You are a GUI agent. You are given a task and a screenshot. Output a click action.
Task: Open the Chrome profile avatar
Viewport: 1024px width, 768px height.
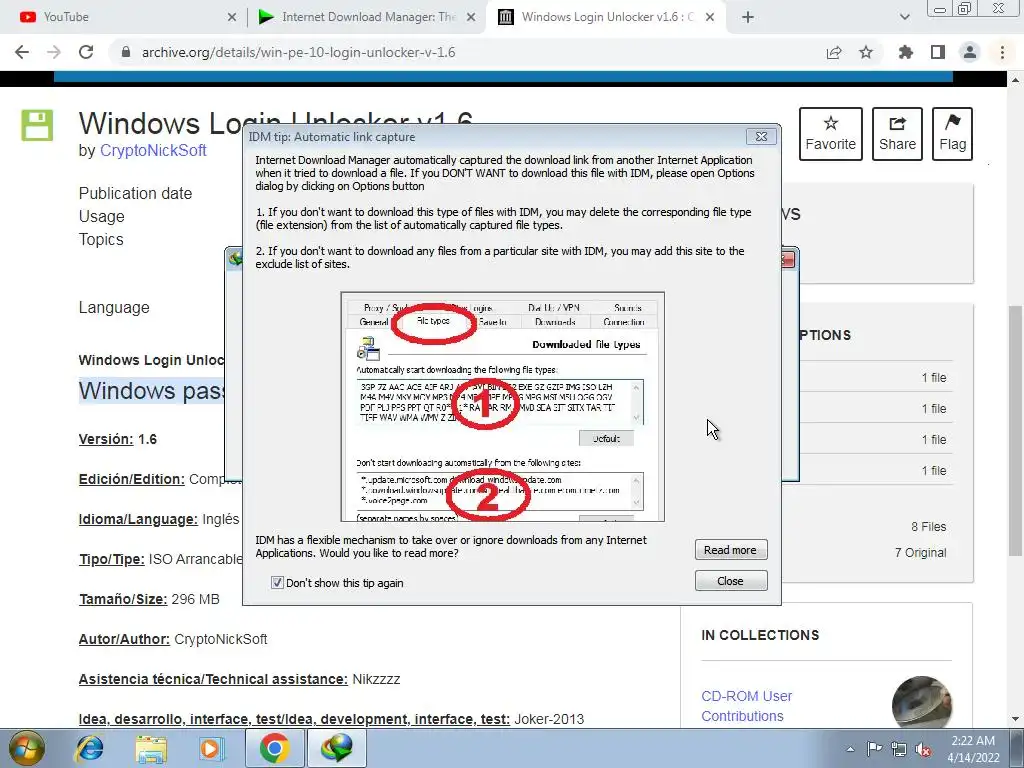pyautogui.click(x=970, y=52)
